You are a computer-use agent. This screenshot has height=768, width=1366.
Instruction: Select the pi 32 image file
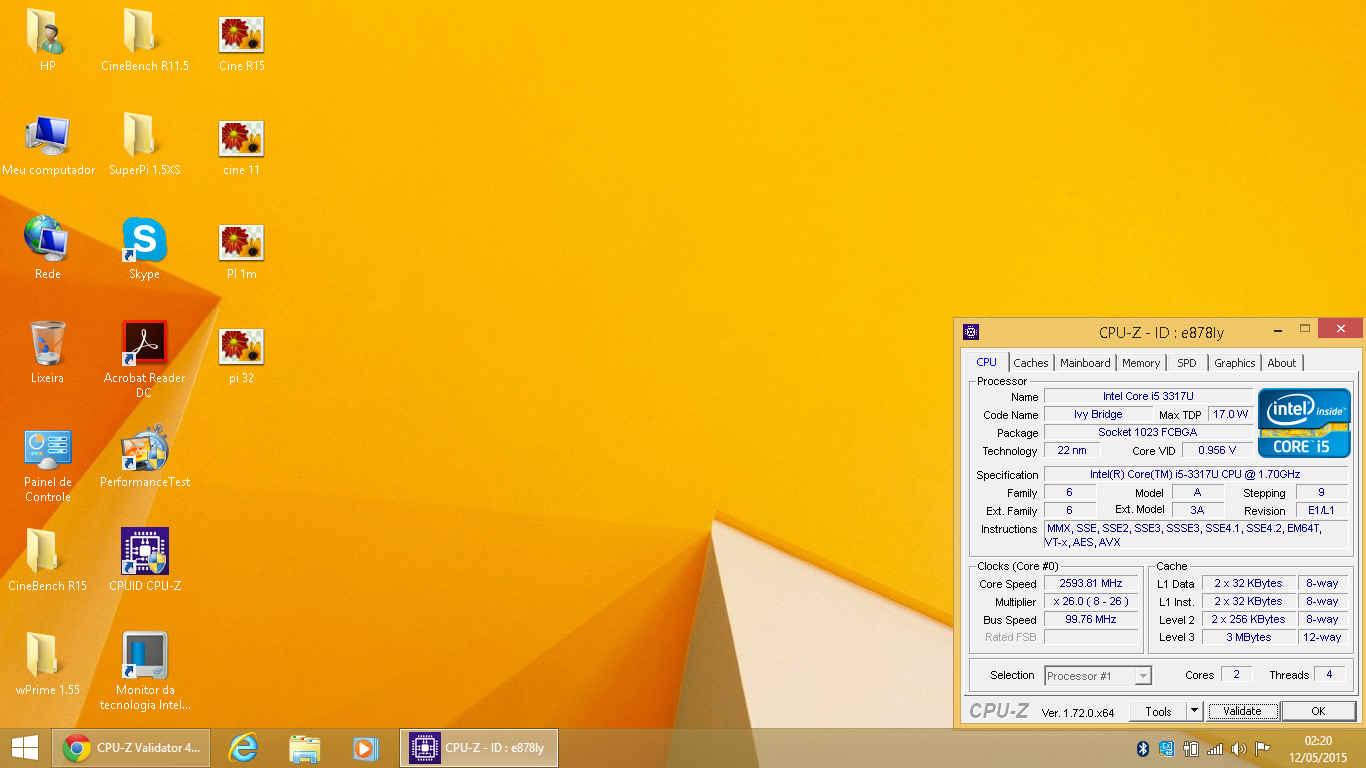(241, 355)
